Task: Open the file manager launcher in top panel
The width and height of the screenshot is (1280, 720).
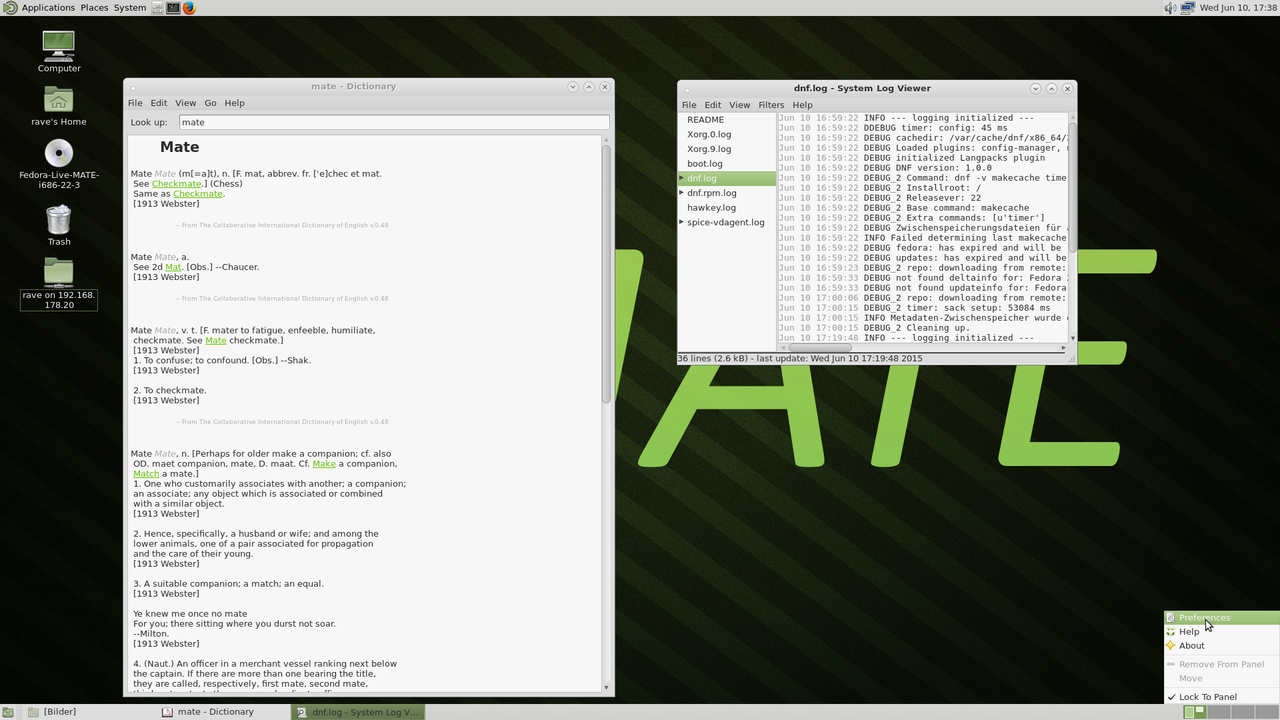Action: tap(157, 8)
